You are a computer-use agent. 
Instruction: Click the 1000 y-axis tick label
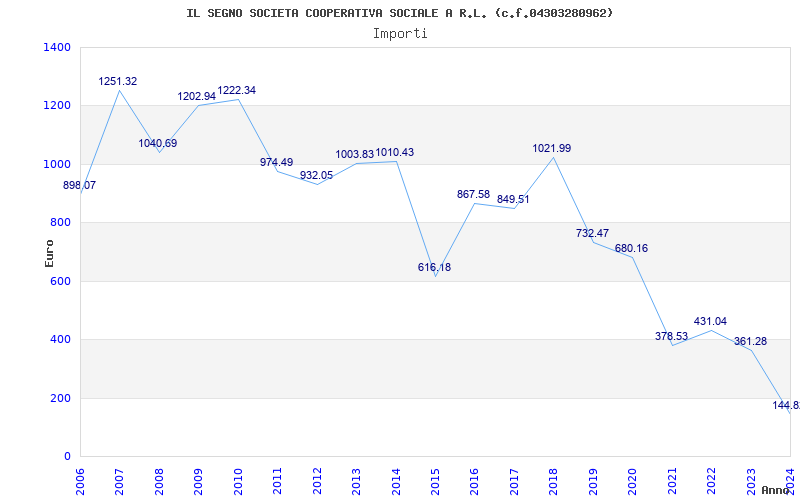click(x=57, y=164)
